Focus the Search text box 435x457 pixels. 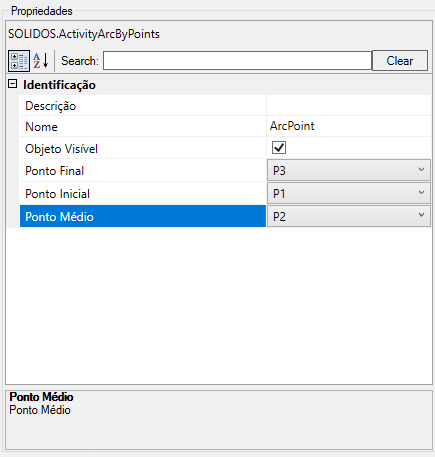(237, 61)
